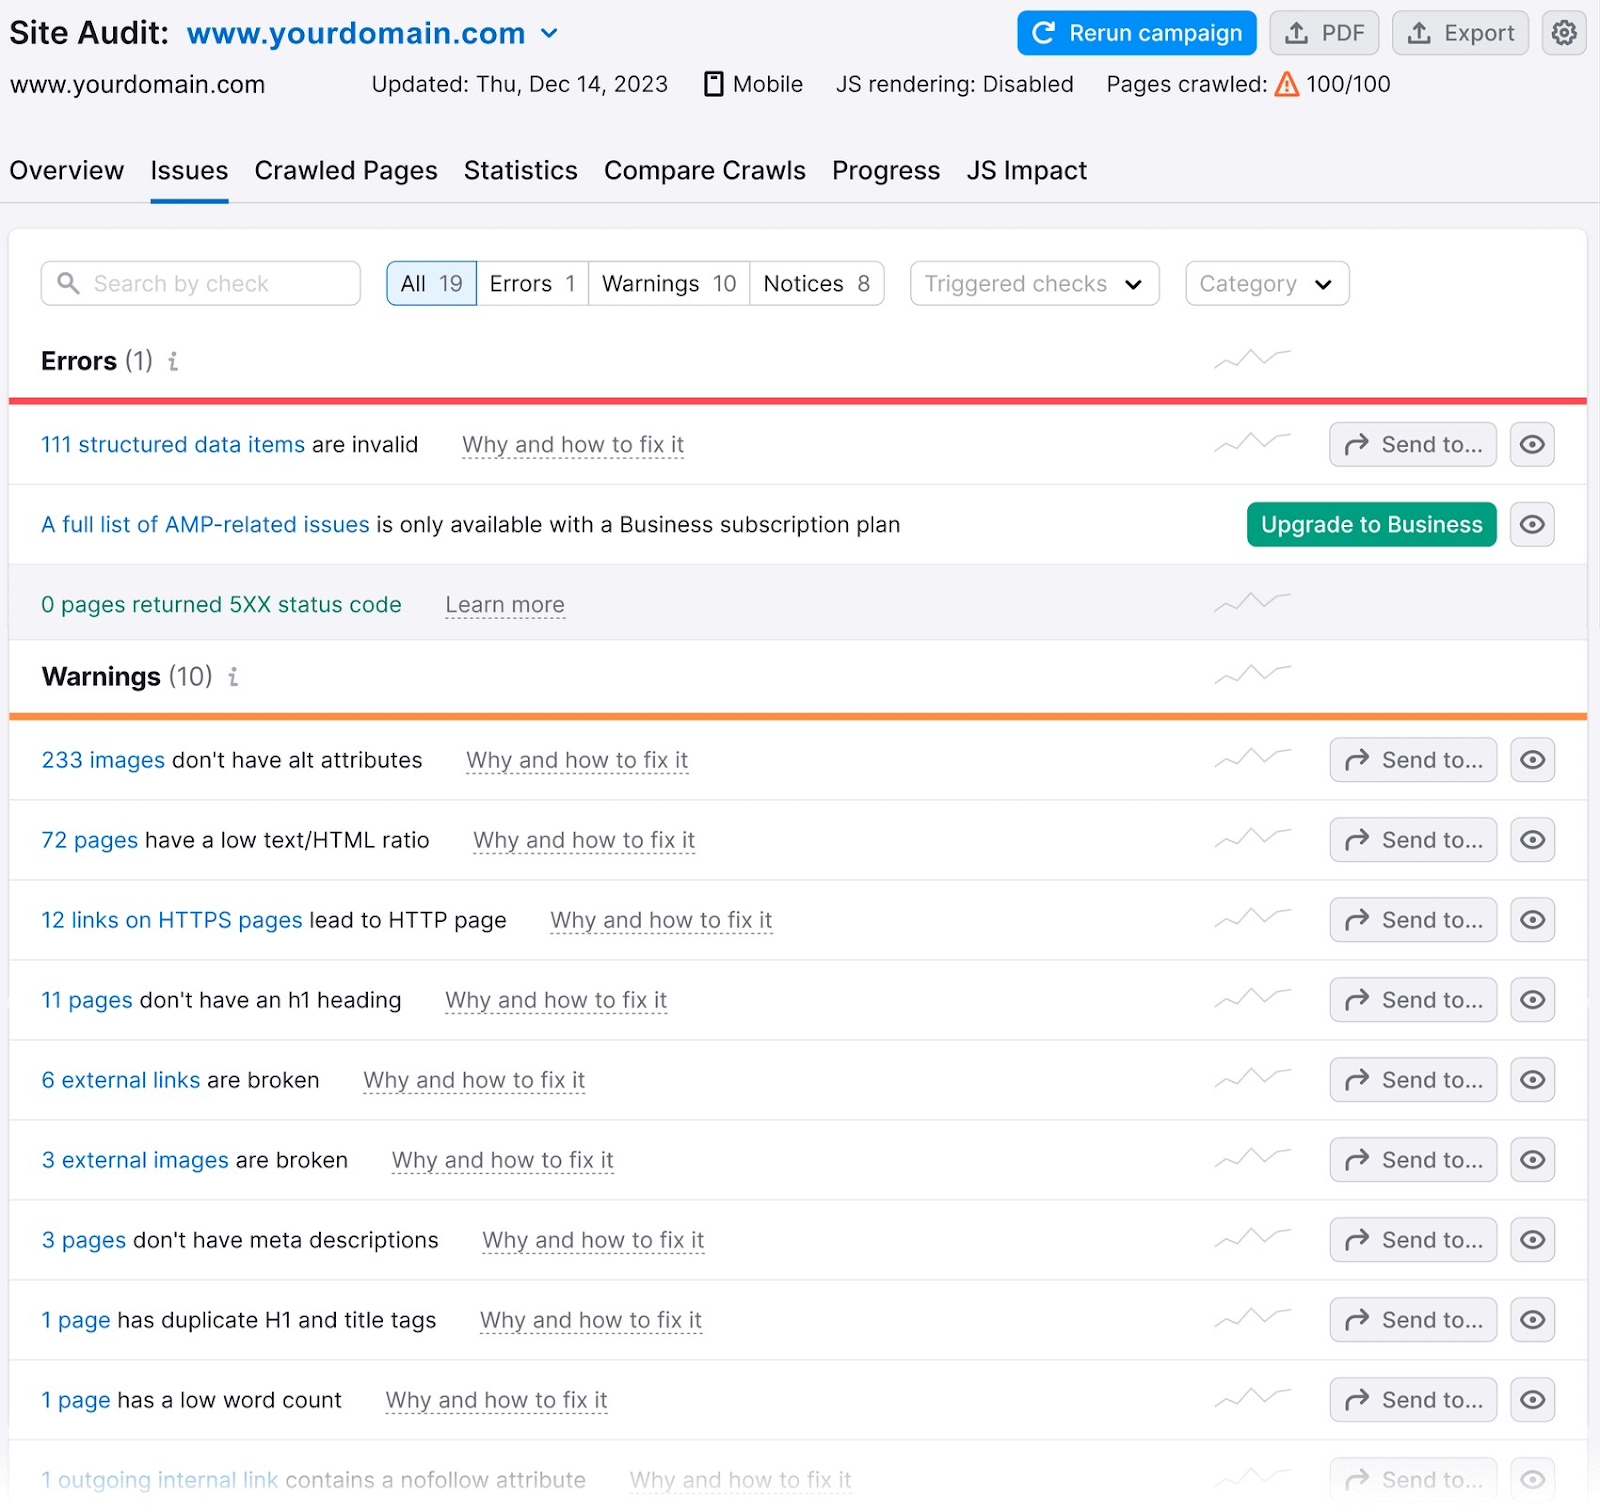
Task: Hide the AMP-related issues row
Action: coord(1531,524)
